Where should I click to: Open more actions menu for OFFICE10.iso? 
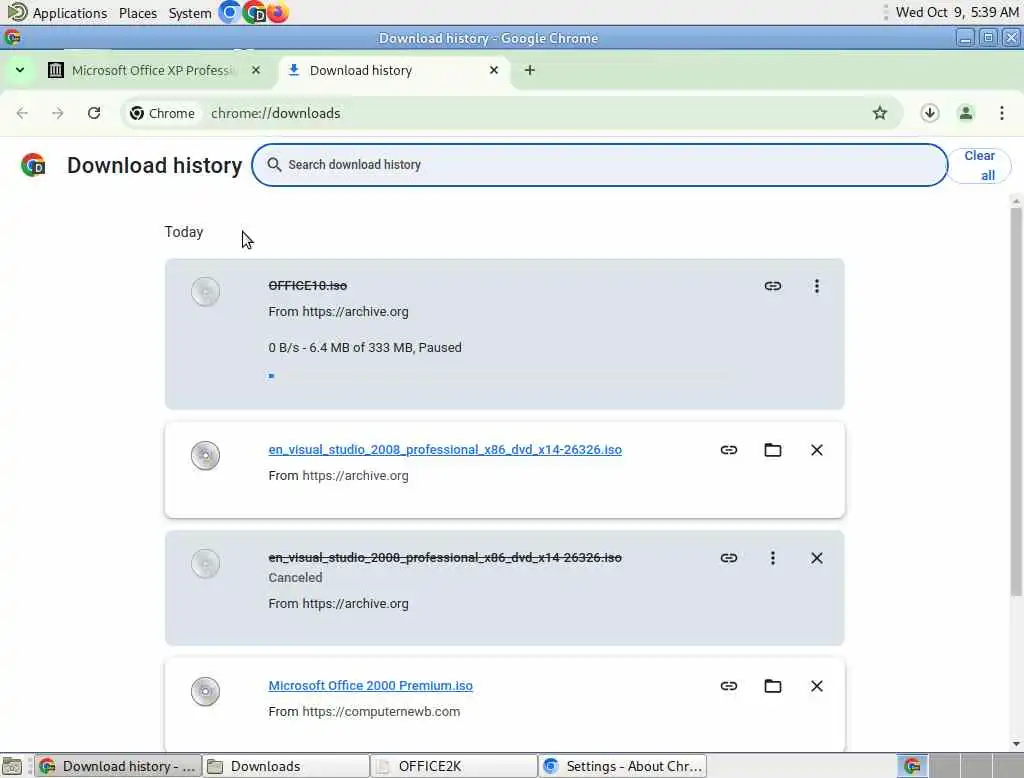(816, 286)
